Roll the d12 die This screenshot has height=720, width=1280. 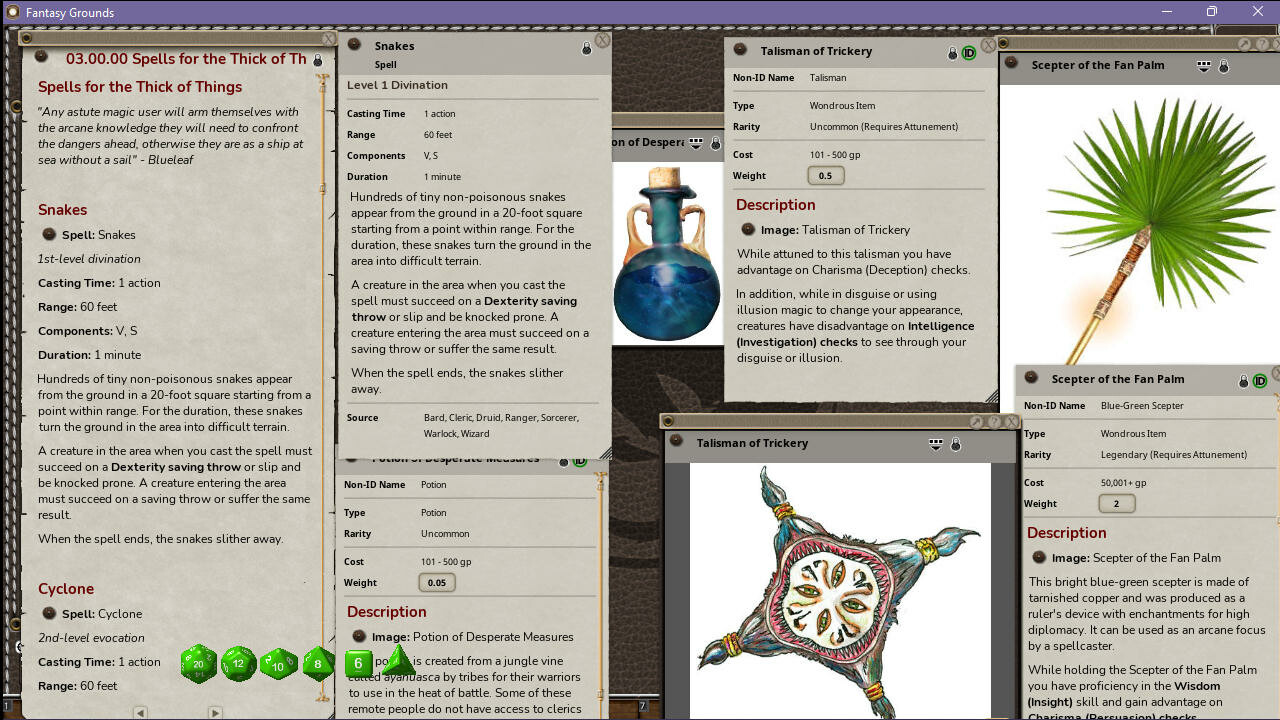238,663
